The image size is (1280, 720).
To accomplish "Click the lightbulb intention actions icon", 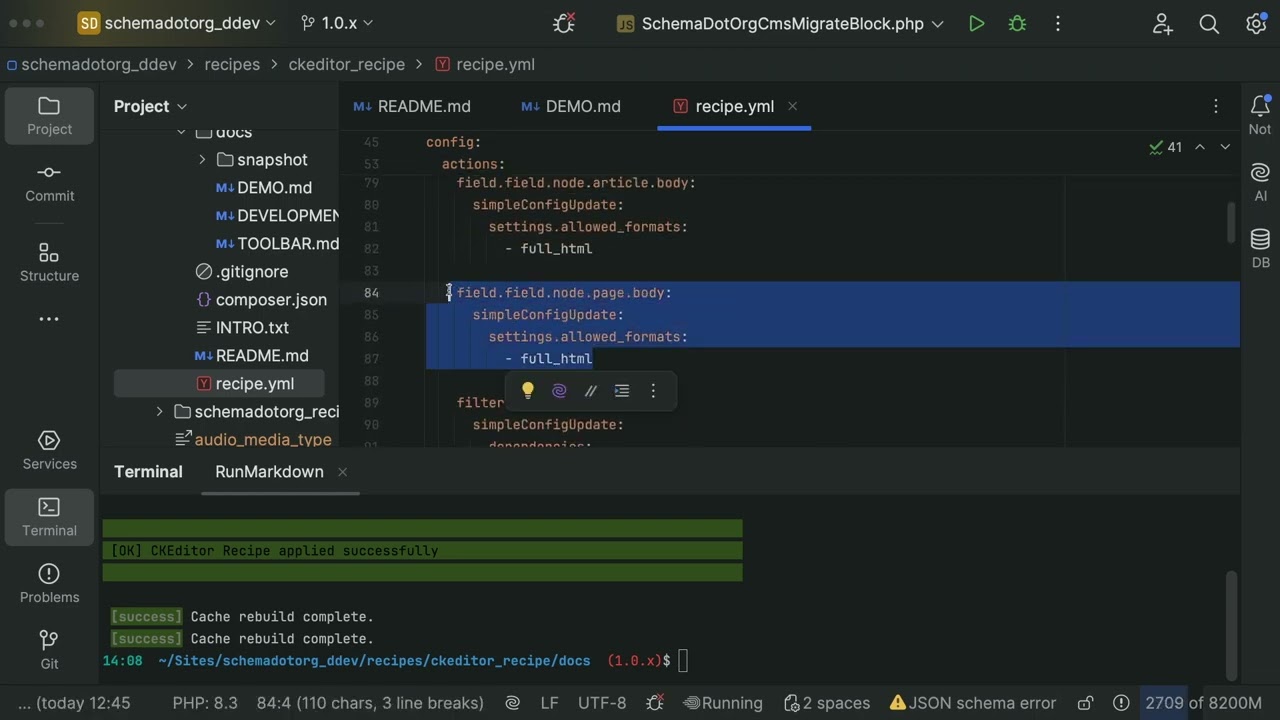I will click(528, 391).
